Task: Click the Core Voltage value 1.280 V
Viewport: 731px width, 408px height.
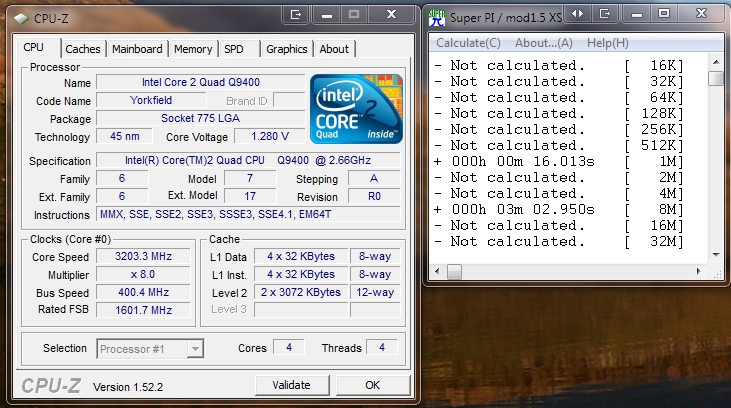Action: [270, 137]
